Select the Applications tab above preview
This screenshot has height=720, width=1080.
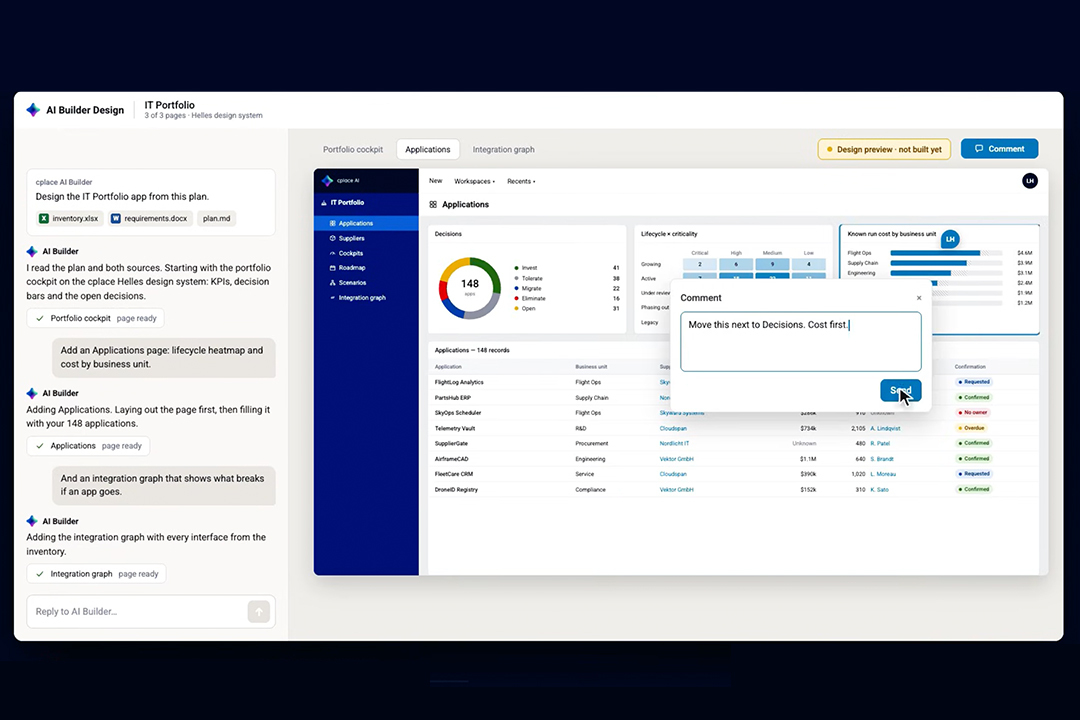point(428,150)
